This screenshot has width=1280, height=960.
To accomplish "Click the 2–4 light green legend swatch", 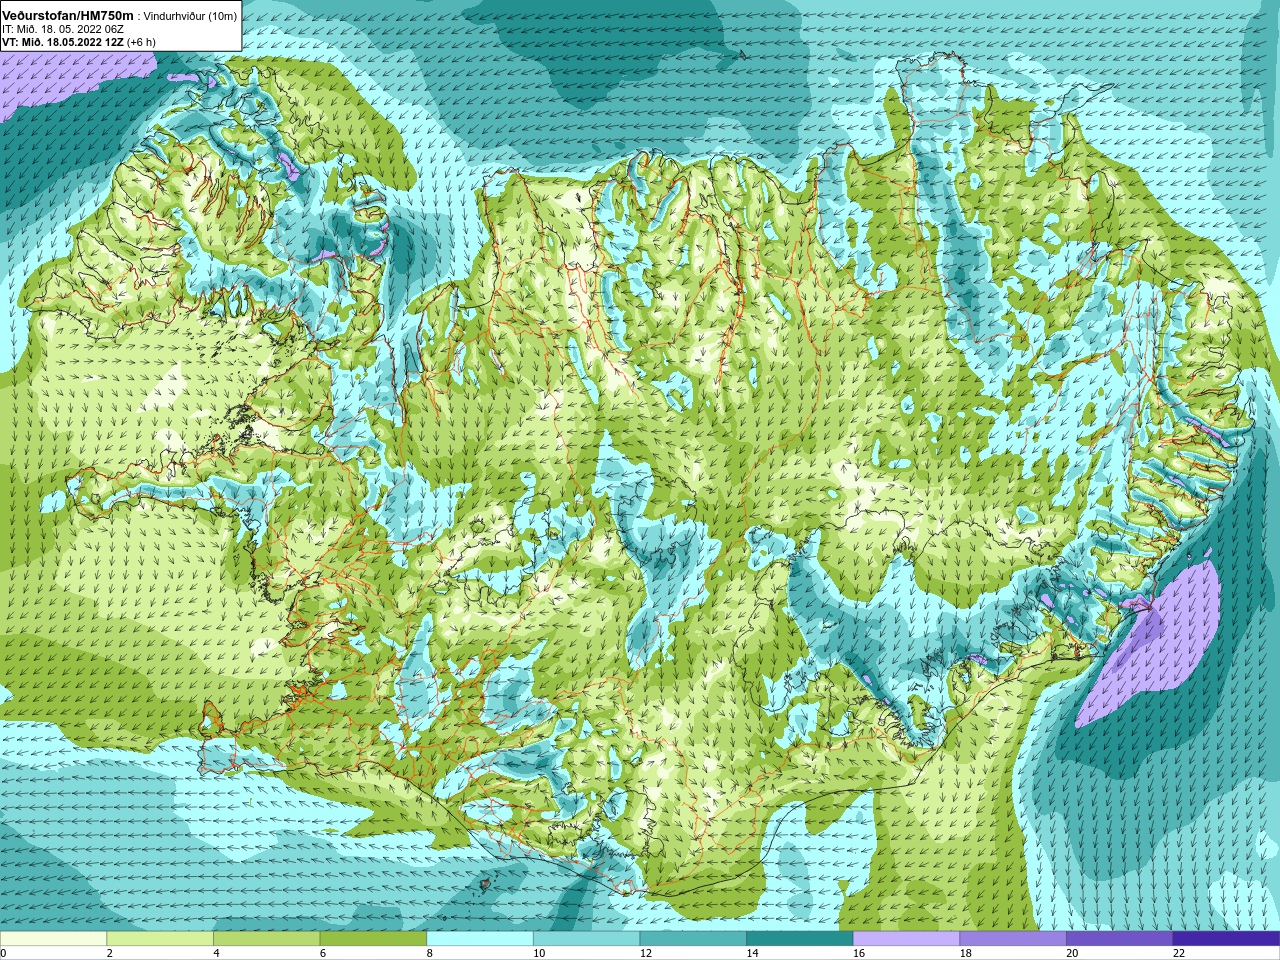I will (160, 939).
